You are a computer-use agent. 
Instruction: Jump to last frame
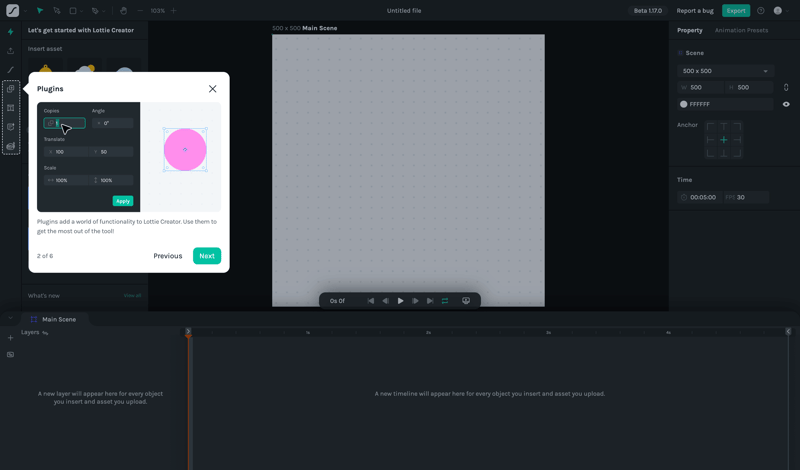pos(430,301)
